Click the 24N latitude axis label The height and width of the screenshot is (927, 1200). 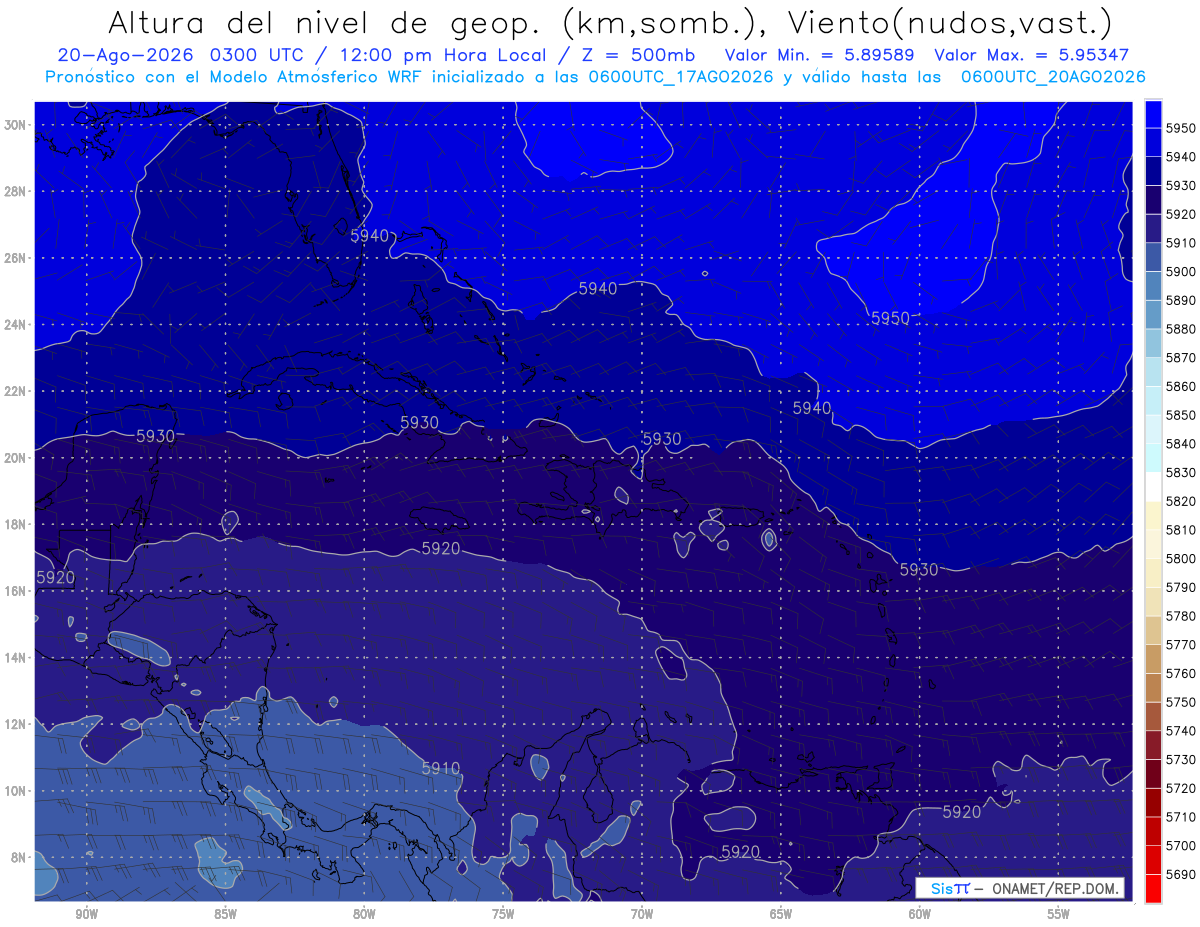pyautogui.click(x=17, y=325)
